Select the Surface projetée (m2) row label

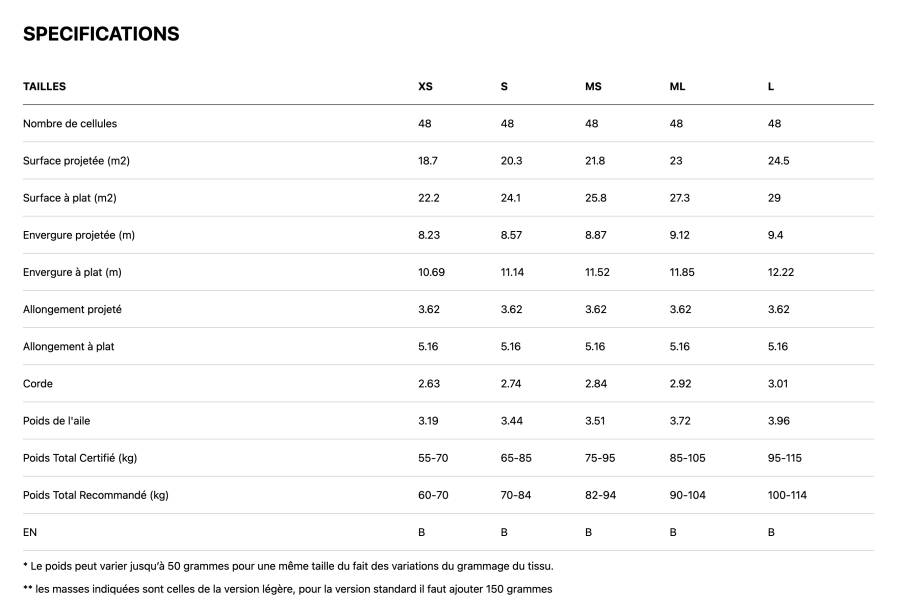(x=76, y=161)
